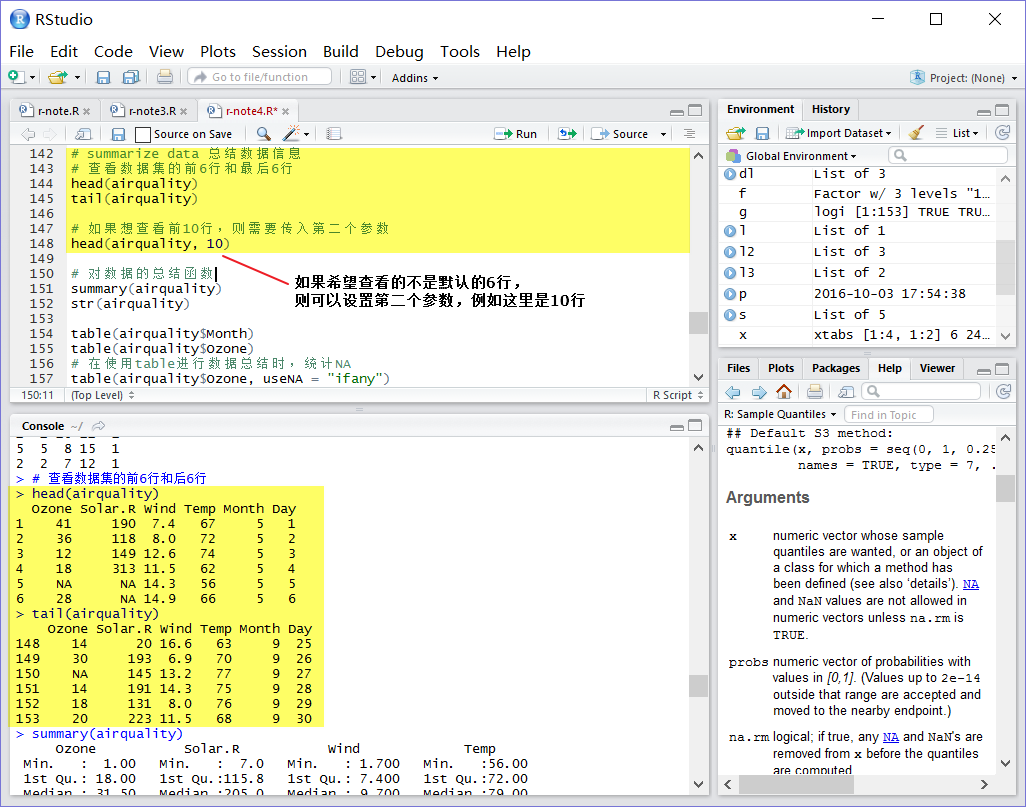Click the compile notebook icon in editor
Screen dimensions: 1026x807
point(334,134)
